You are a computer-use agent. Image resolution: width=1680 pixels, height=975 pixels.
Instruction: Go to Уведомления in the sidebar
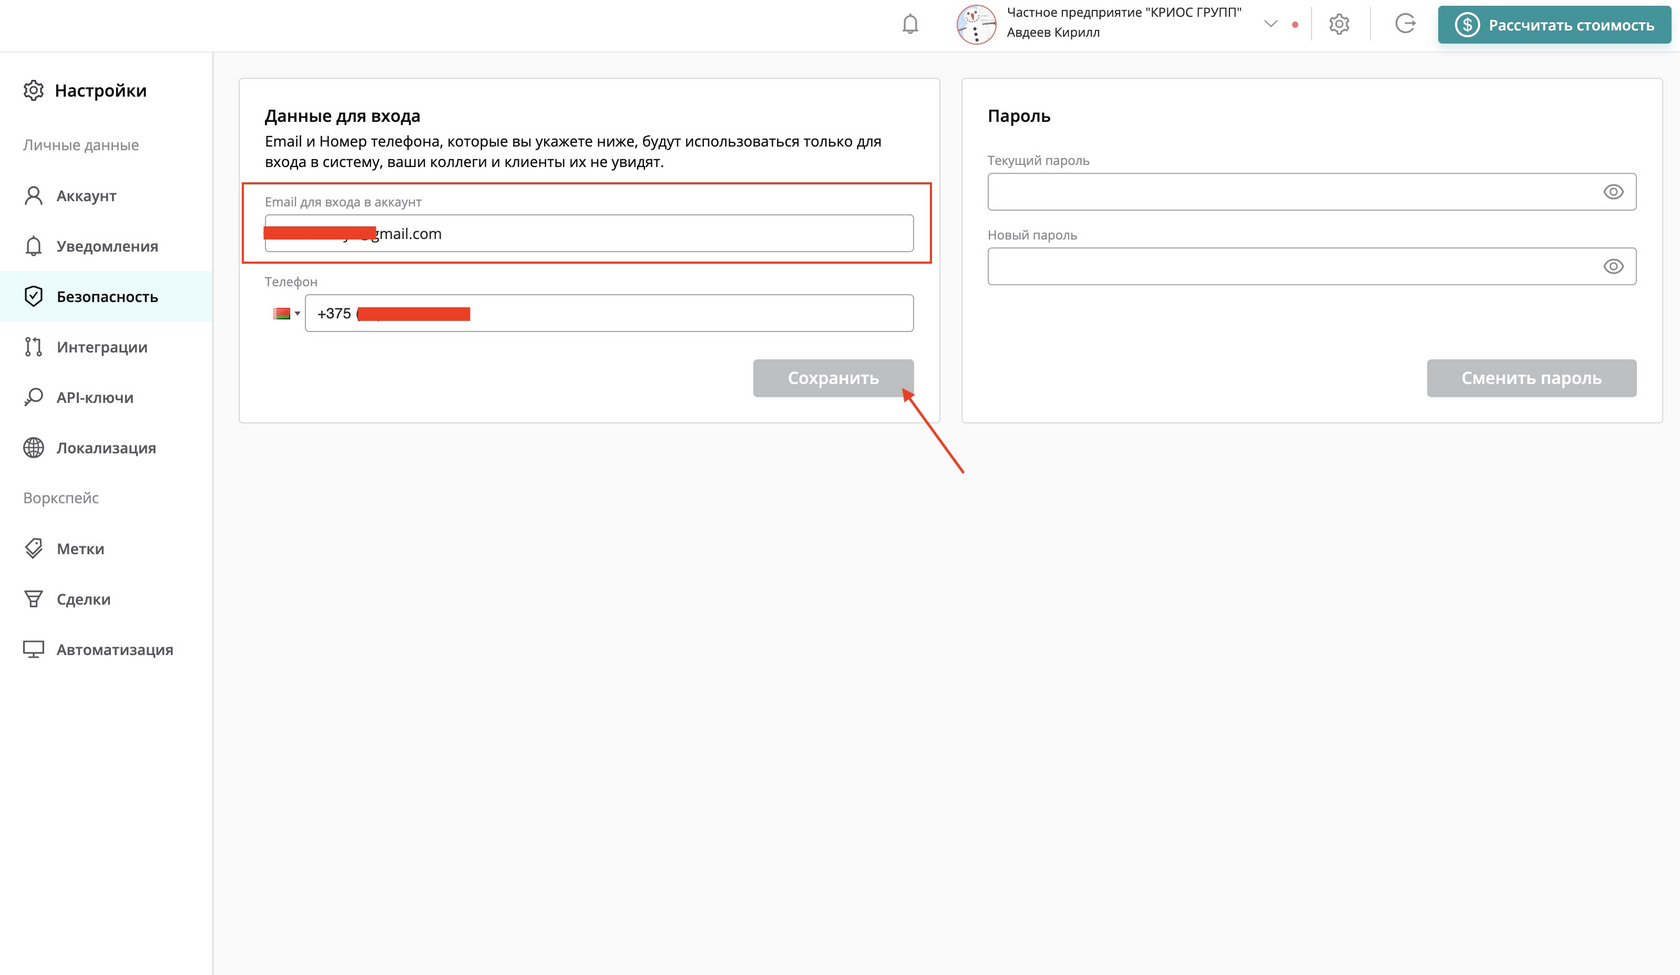pyautogui.click(x=106, y=246)
